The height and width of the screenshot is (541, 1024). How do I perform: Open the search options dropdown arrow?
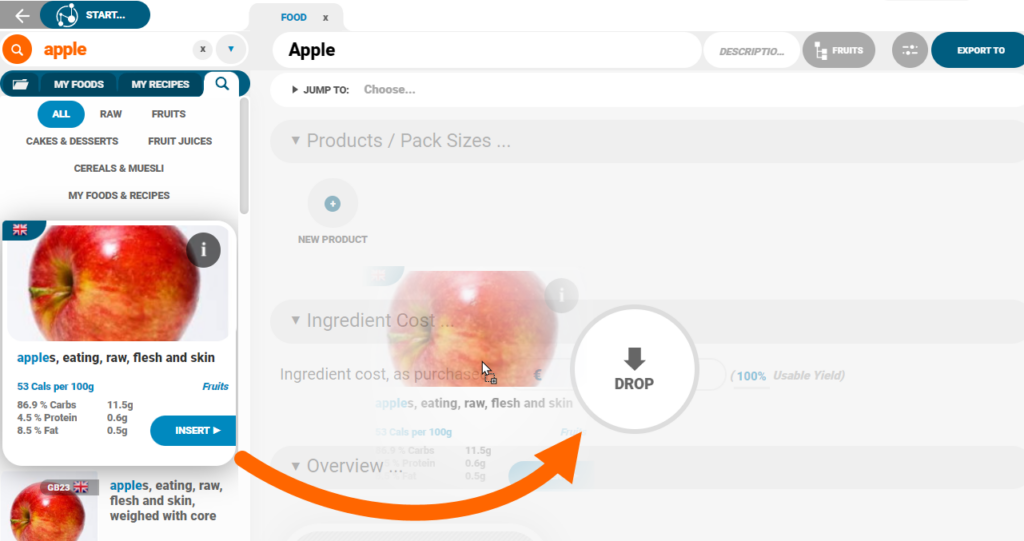(x=231, y=49)
